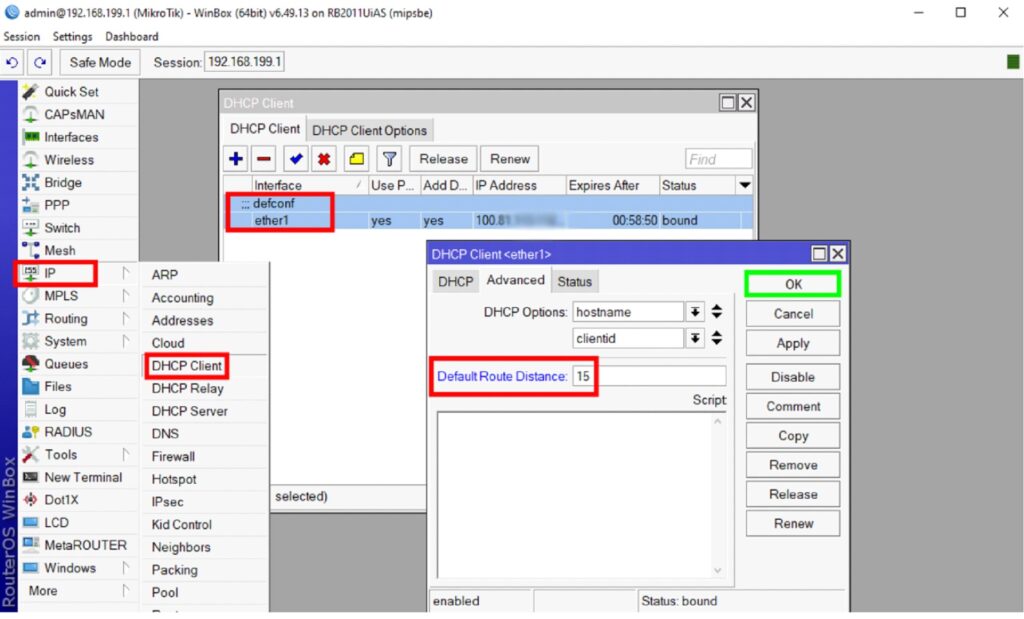The width and height of the screenshot is (1024, 619).
Task: Click the Default Route Distance field
Action: tap(648, 376)
